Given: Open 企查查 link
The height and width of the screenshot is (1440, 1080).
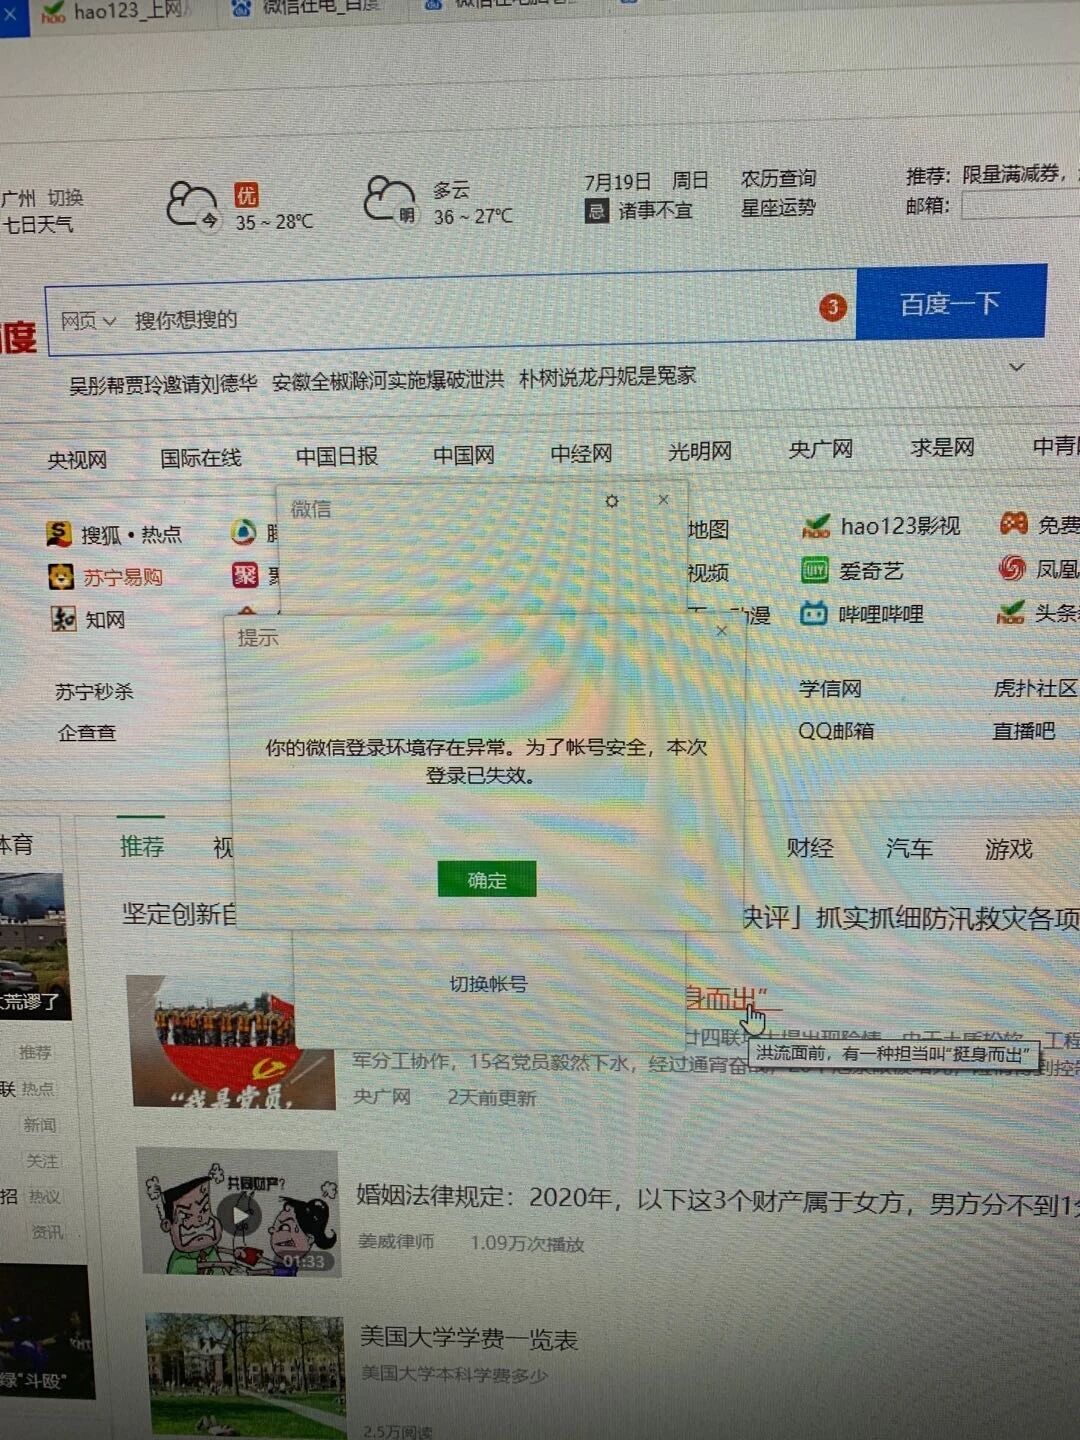Looking at the screenshot, I should (x=87, y=733).
